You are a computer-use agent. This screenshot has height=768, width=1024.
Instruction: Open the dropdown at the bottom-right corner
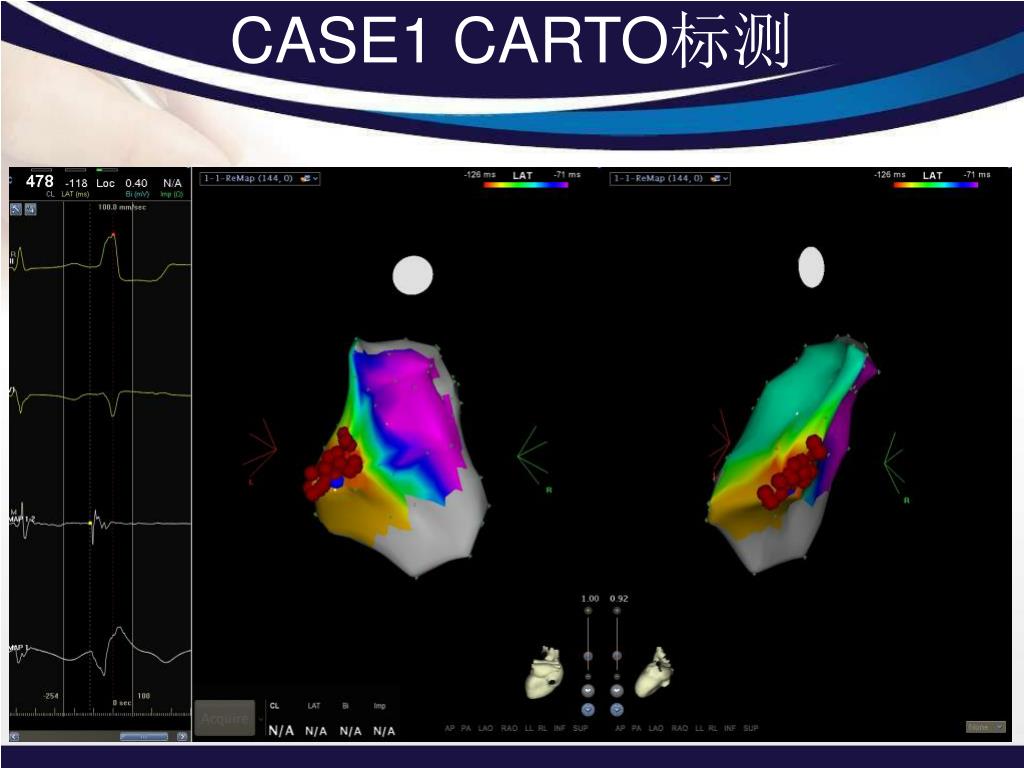tap(985, 727)
